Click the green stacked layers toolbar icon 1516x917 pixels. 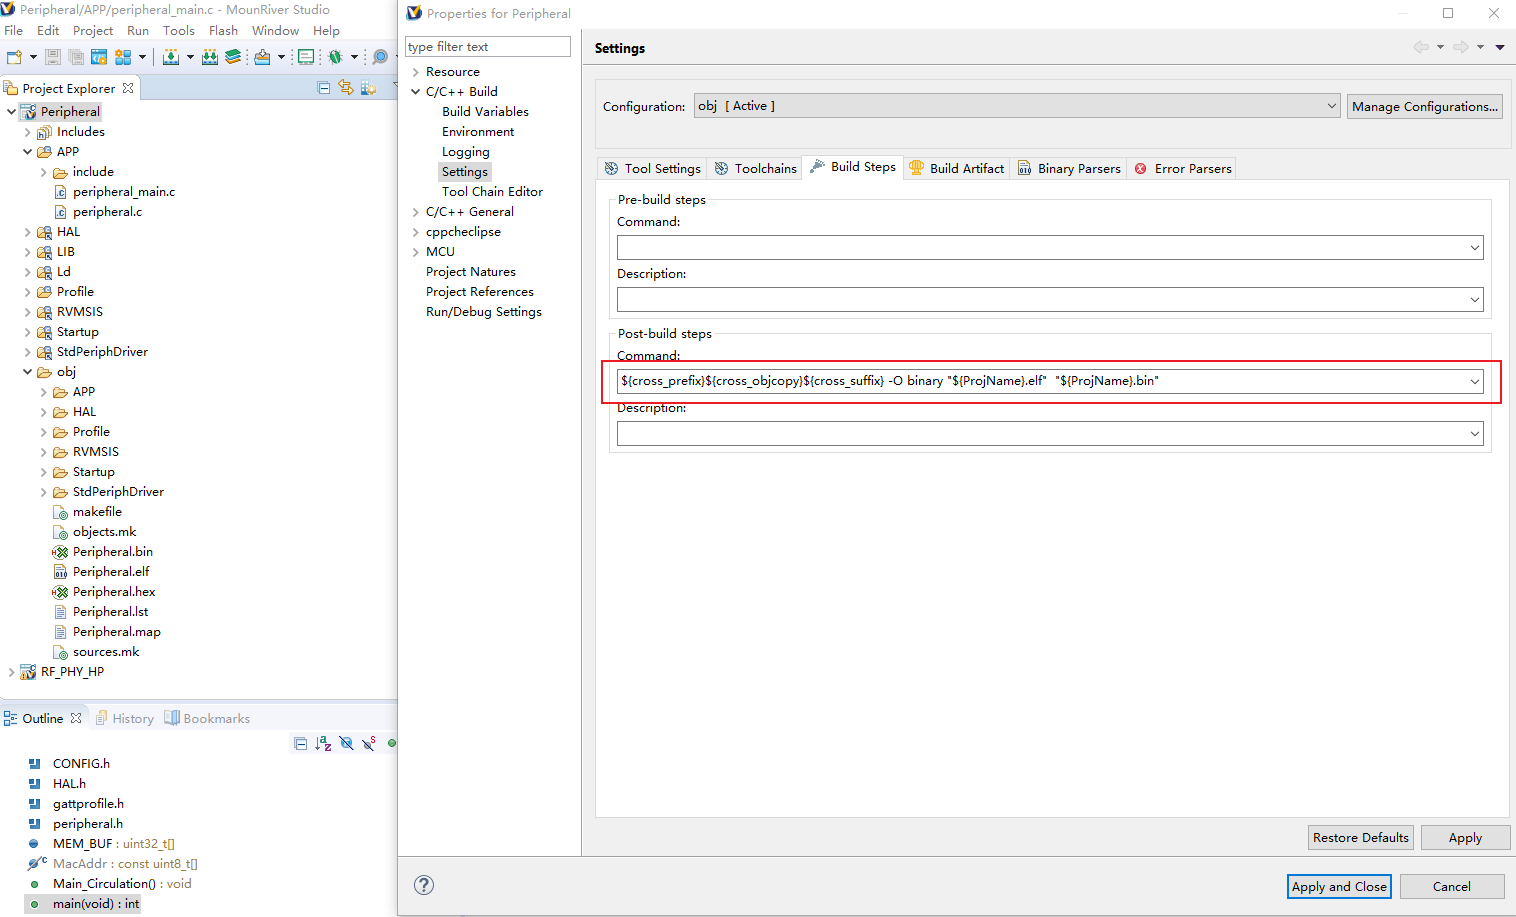tap(233, 57)
